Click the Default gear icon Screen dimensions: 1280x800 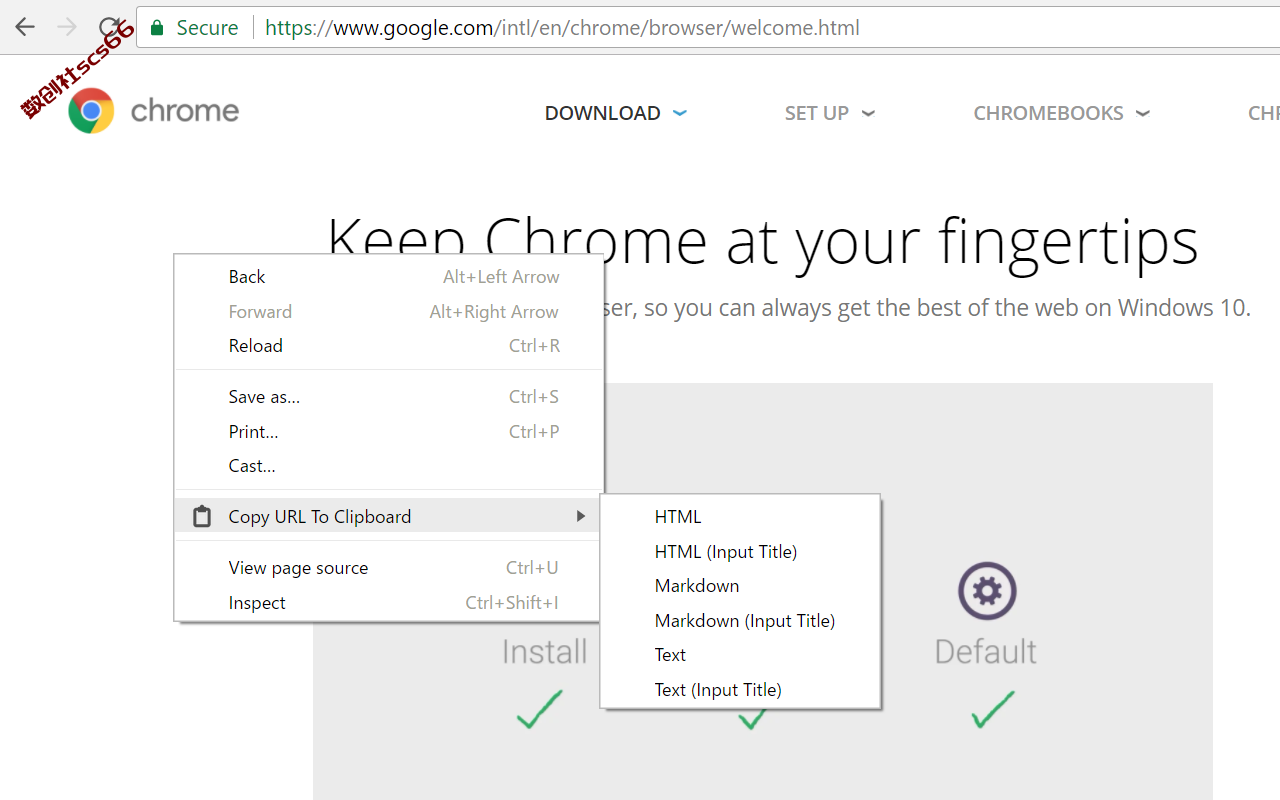[987, 591]
